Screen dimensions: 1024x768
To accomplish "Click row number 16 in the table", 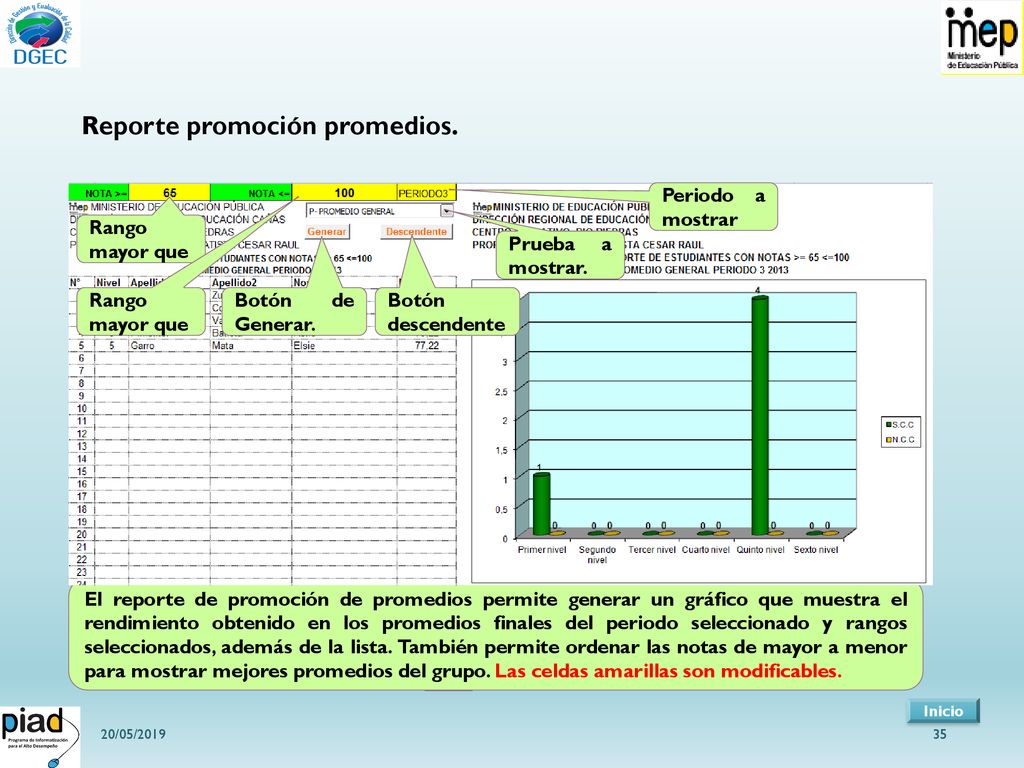I will (x=82, y=484).
